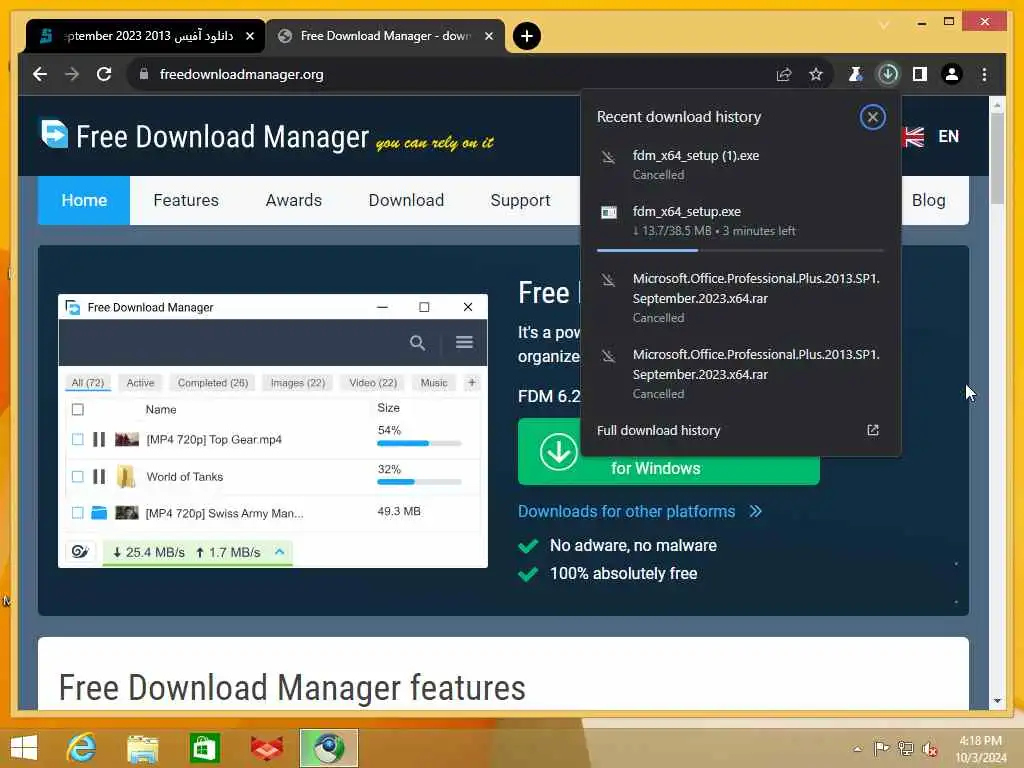
Task: Open new browser tab
Action: pos(526,36)
